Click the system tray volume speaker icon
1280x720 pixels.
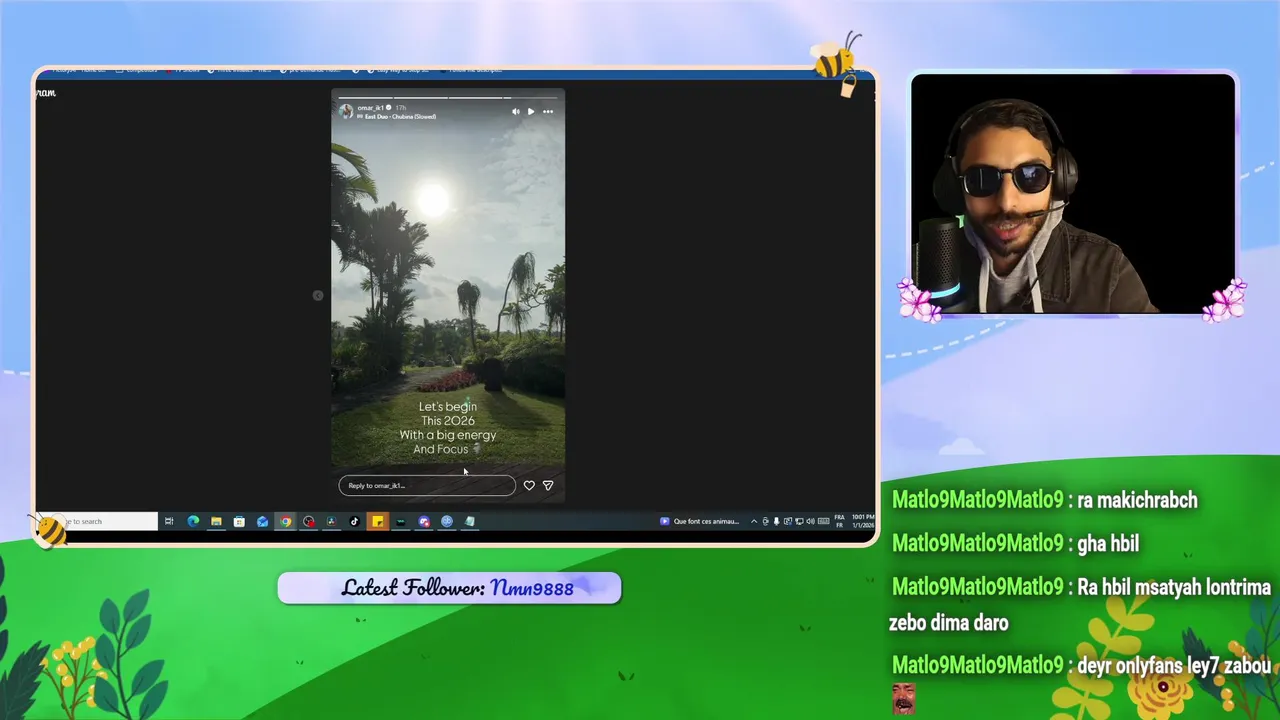coord(811,521)
